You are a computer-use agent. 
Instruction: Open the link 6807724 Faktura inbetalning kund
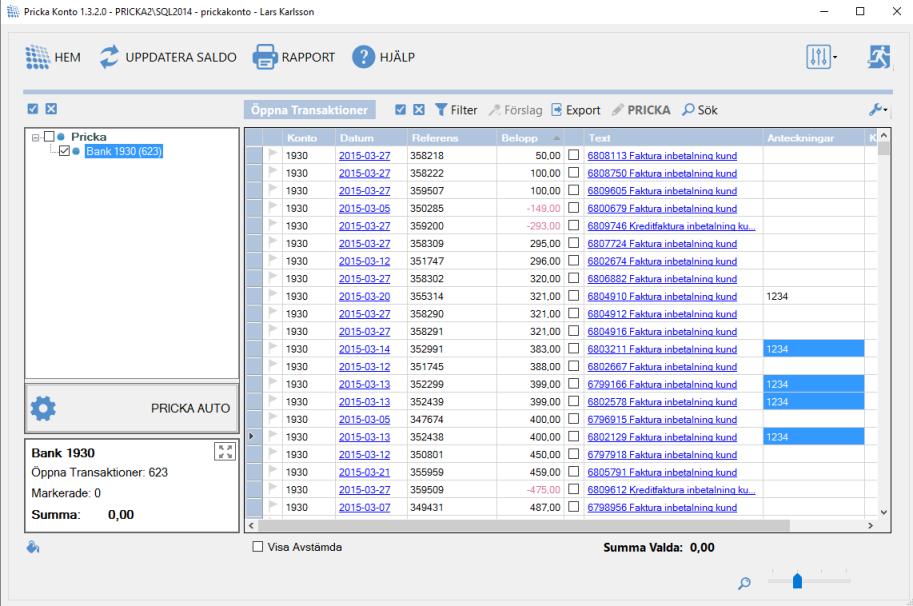662,244
